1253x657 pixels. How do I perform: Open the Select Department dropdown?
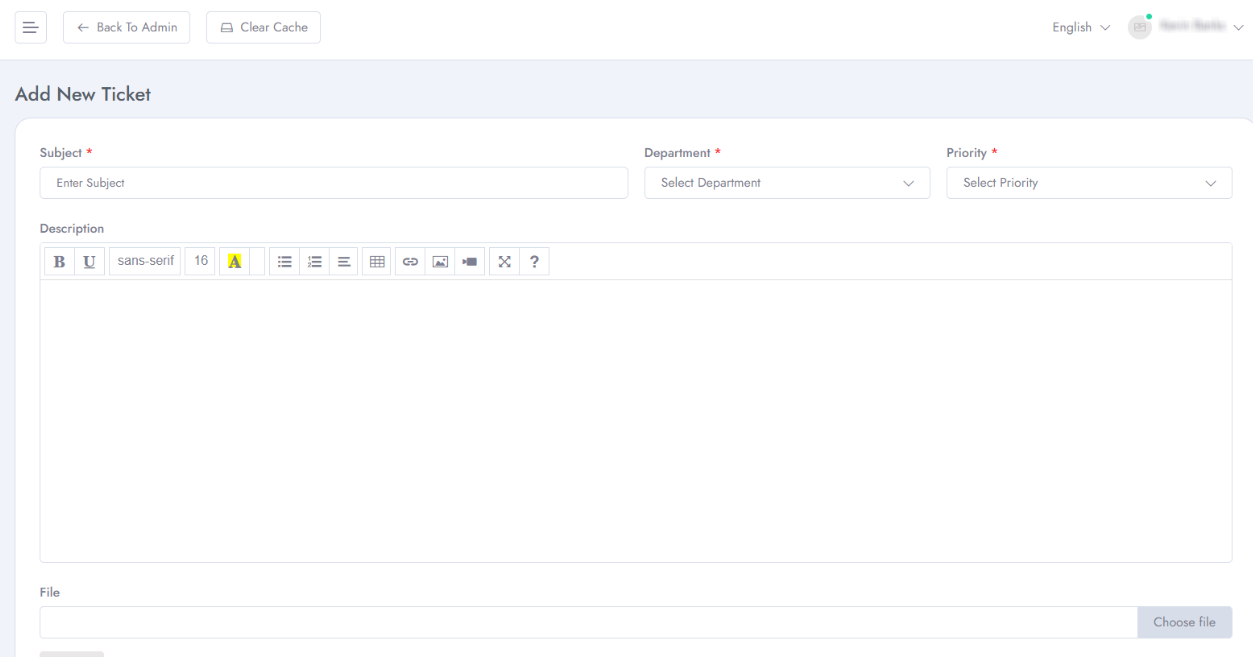coord(787,183)
